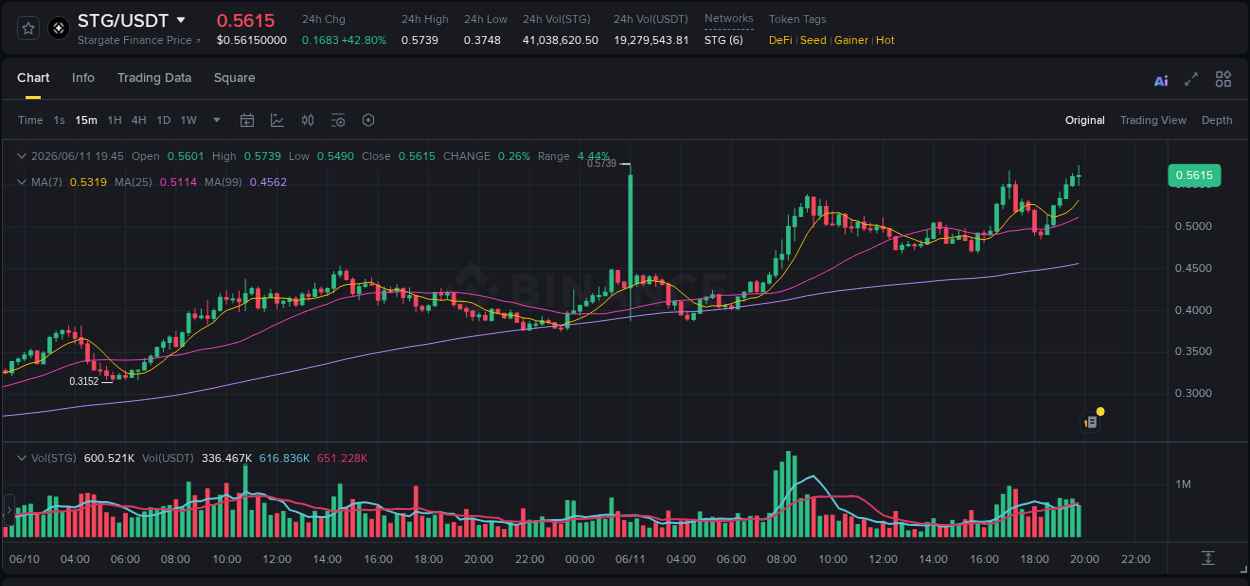Click the 24h Low value 0.3748
The image size is (1250, 586).
482,40
